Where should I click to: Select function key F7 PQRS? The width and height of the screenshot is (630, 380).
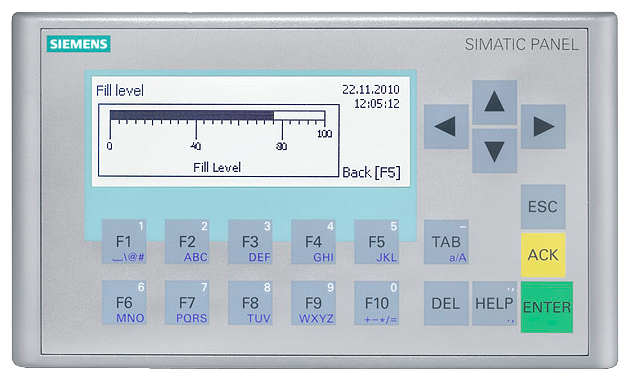pos(187,303)
